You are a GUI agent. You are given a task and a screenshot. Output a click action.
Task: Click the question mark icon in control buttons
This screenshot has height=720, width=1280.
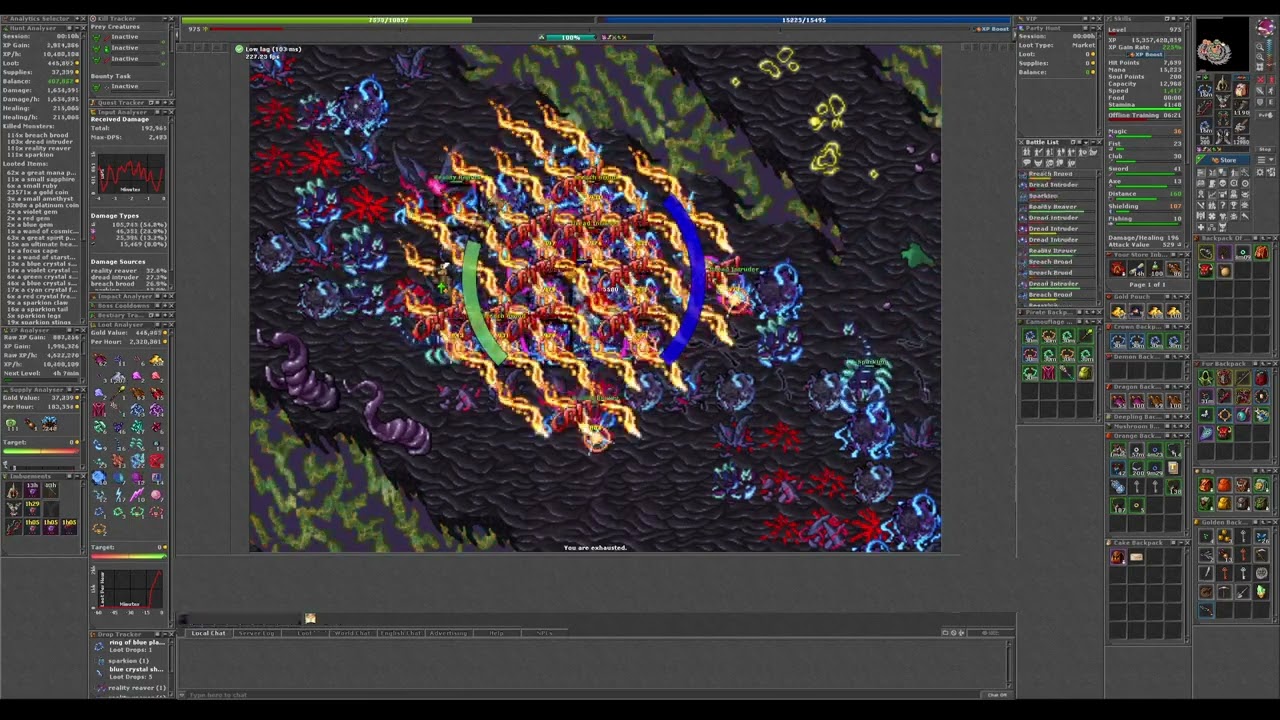[1222, 204]
